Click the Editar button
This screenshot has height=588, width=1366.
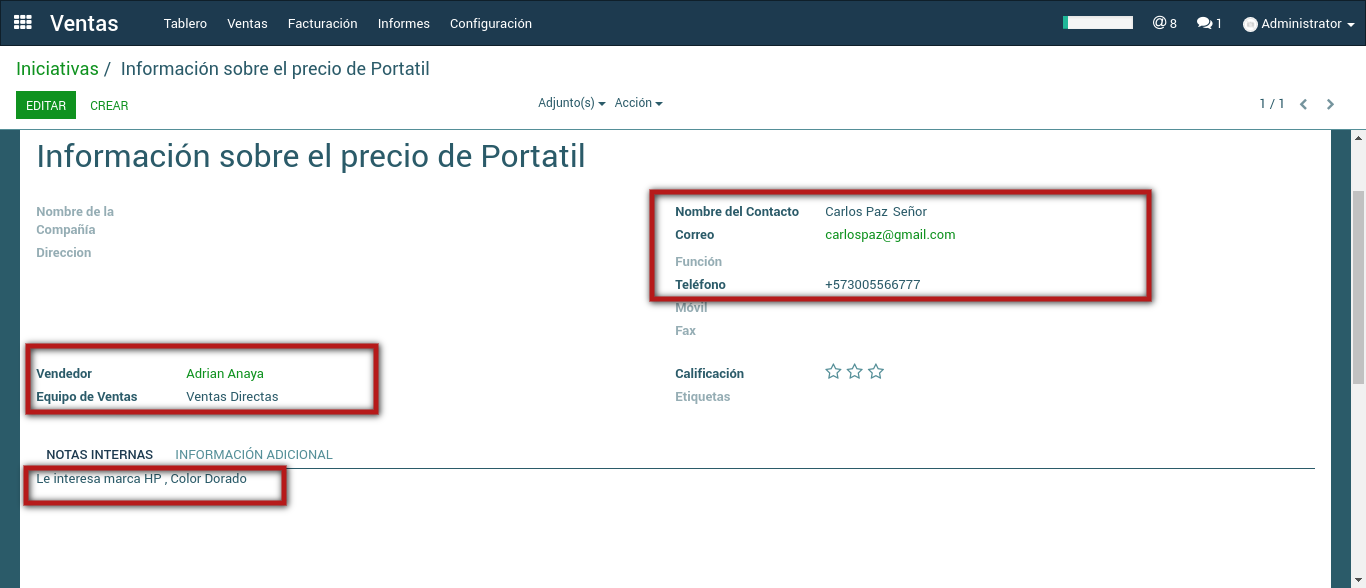coord(46,105)
